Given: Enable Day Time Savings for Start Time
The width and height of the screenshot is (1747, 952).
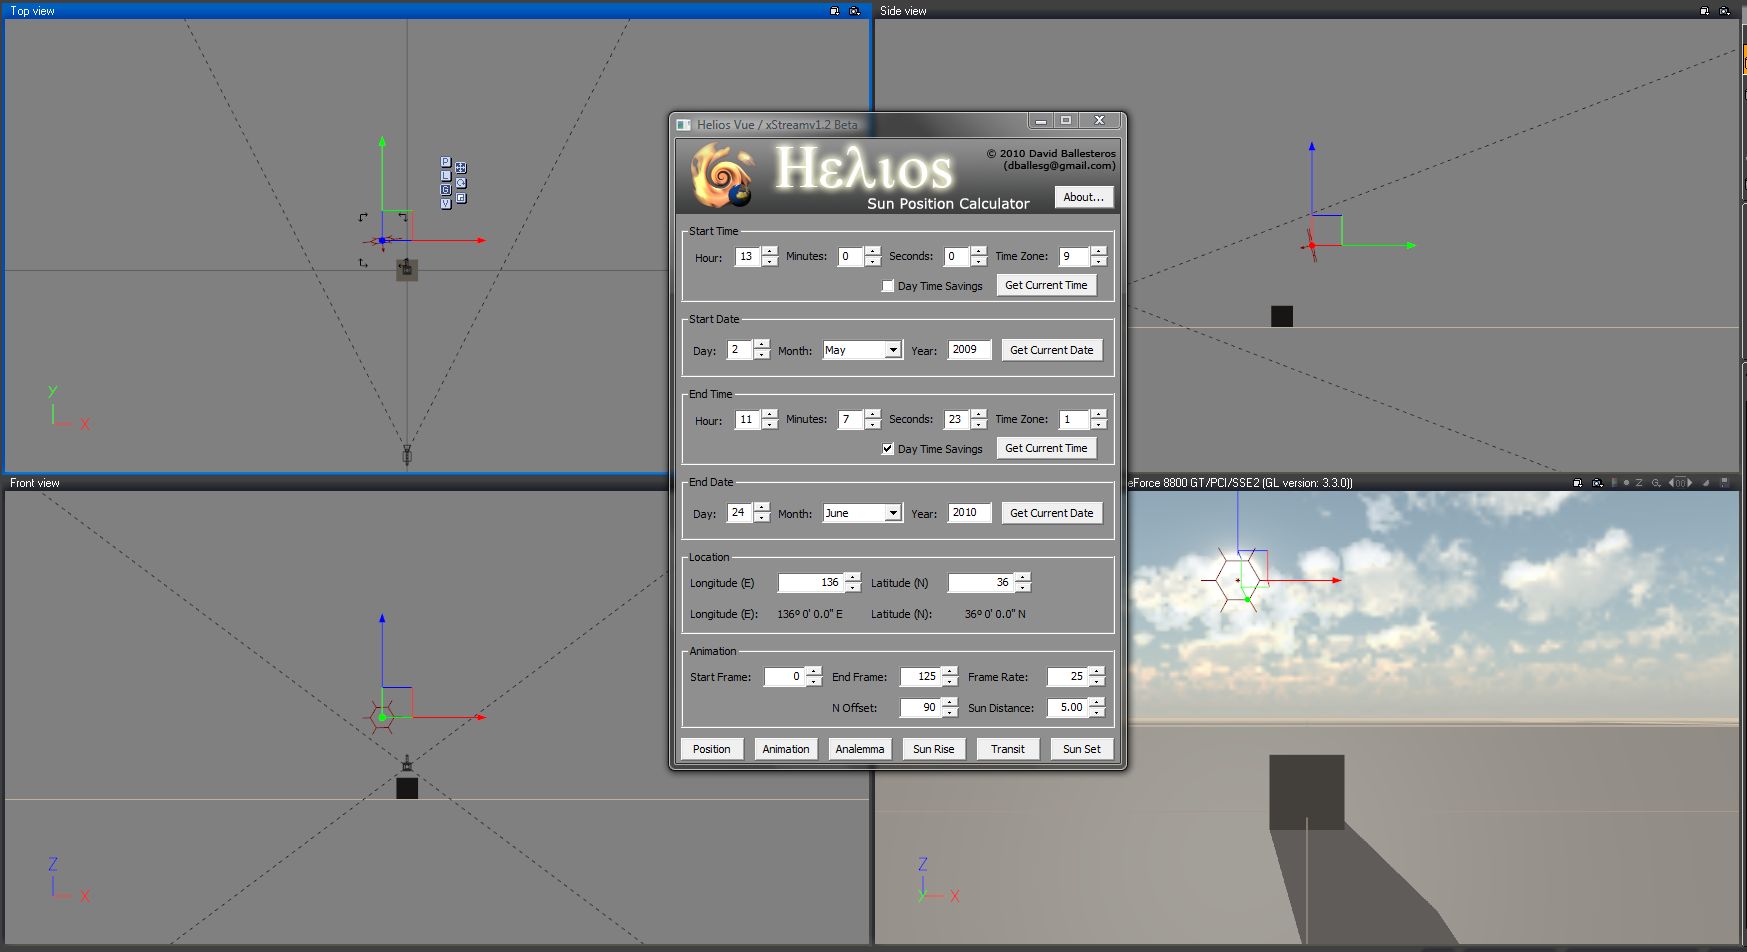Looking at the screenshot, I should (888, 286).
